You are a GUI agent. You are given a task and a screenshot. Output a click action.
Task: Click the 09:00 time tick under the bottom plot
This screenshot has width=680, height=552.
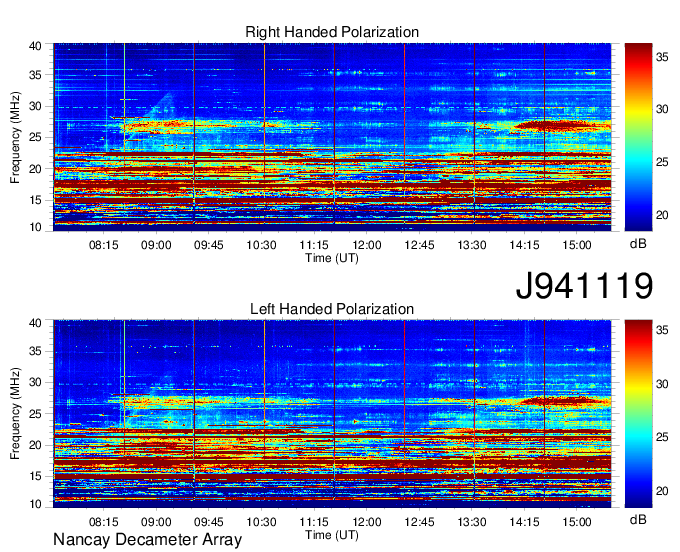[156, 522]
